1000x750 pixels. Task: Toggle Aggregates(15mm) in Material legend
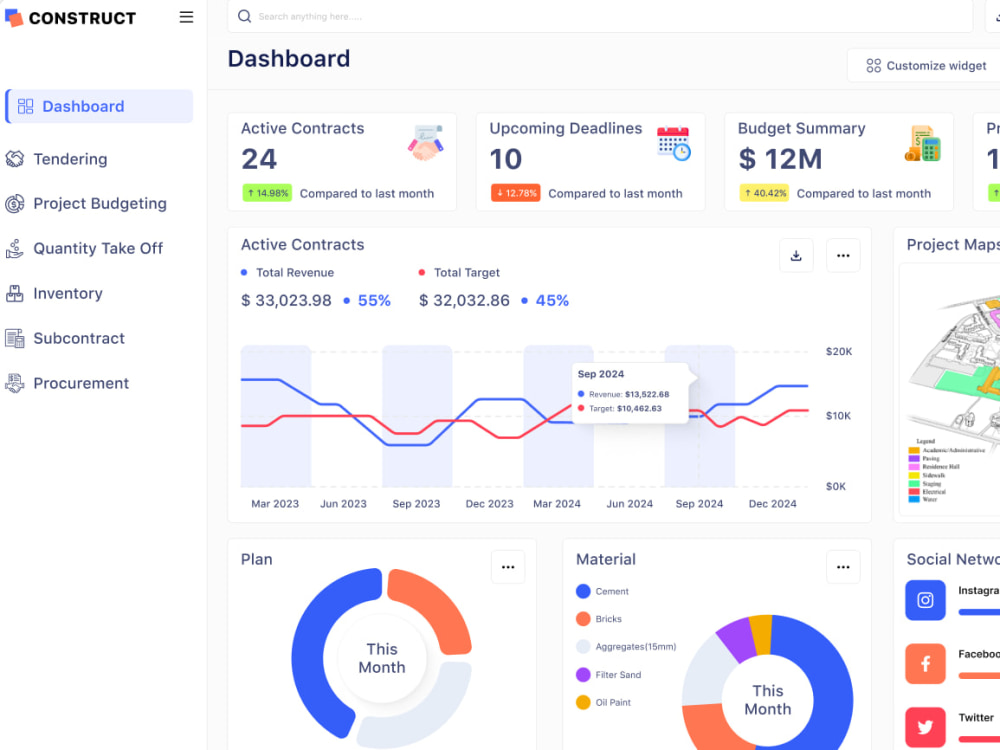pyautogui.click(x=626, y=647)
